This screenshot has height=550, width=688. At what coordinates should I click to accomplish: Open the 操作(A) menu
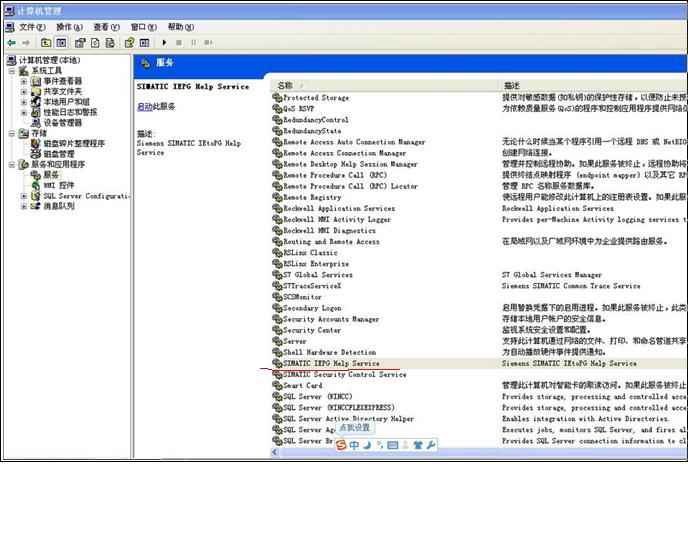coord(69,27)
